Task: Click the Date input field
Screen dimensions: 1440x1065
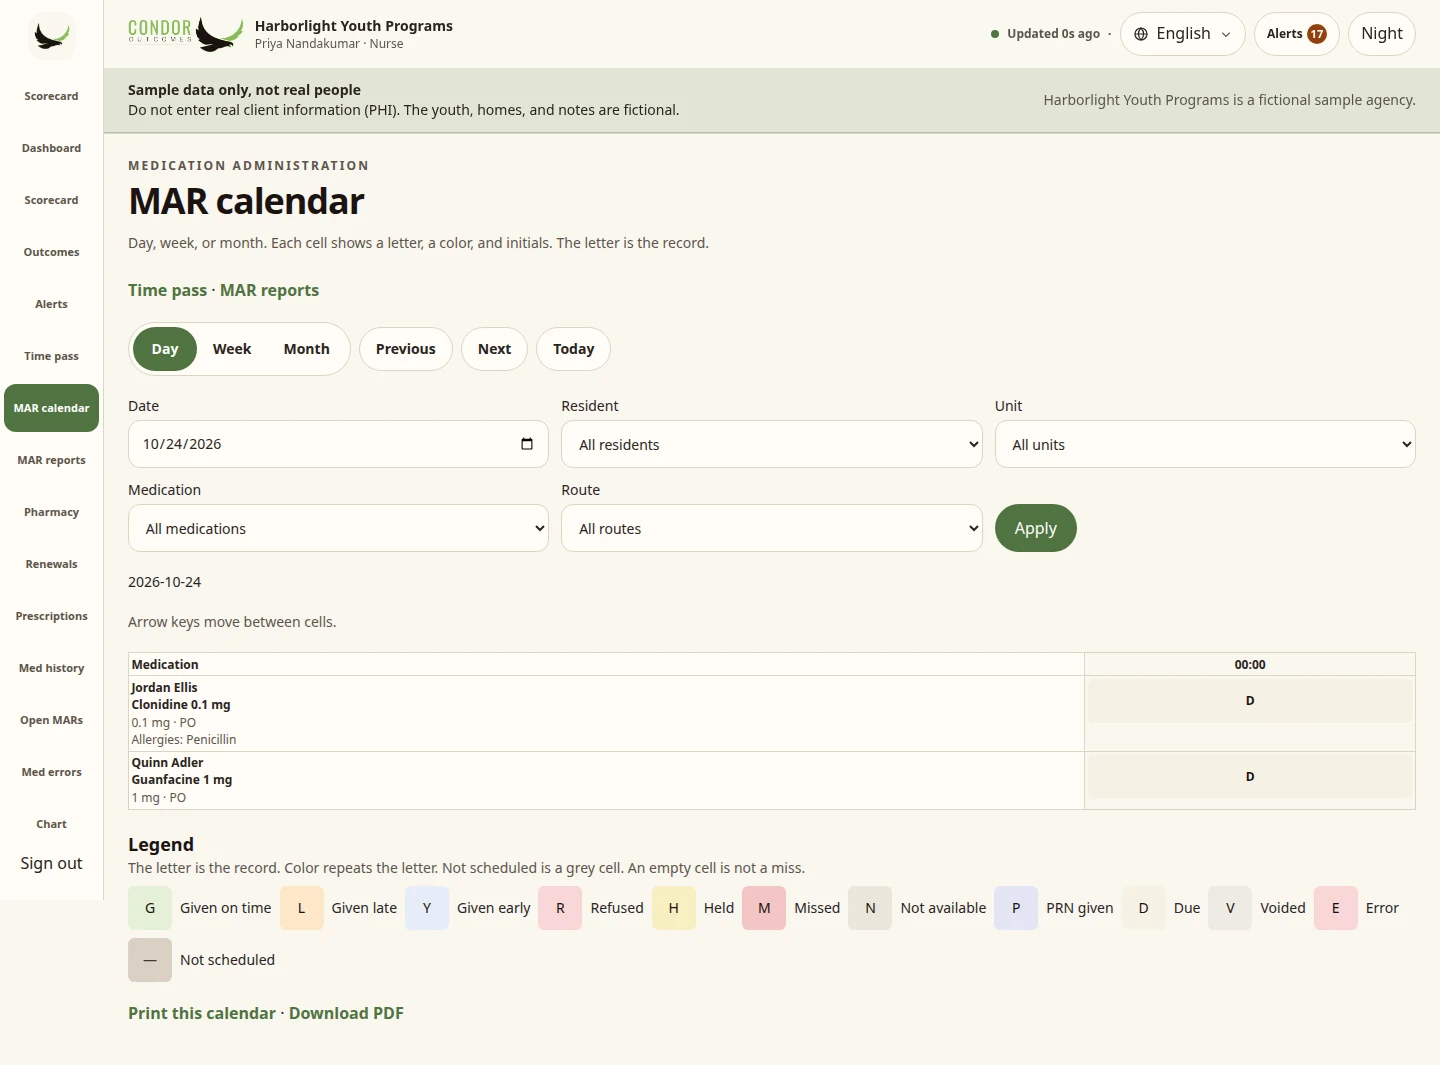Action: click(x=338, y=444)
